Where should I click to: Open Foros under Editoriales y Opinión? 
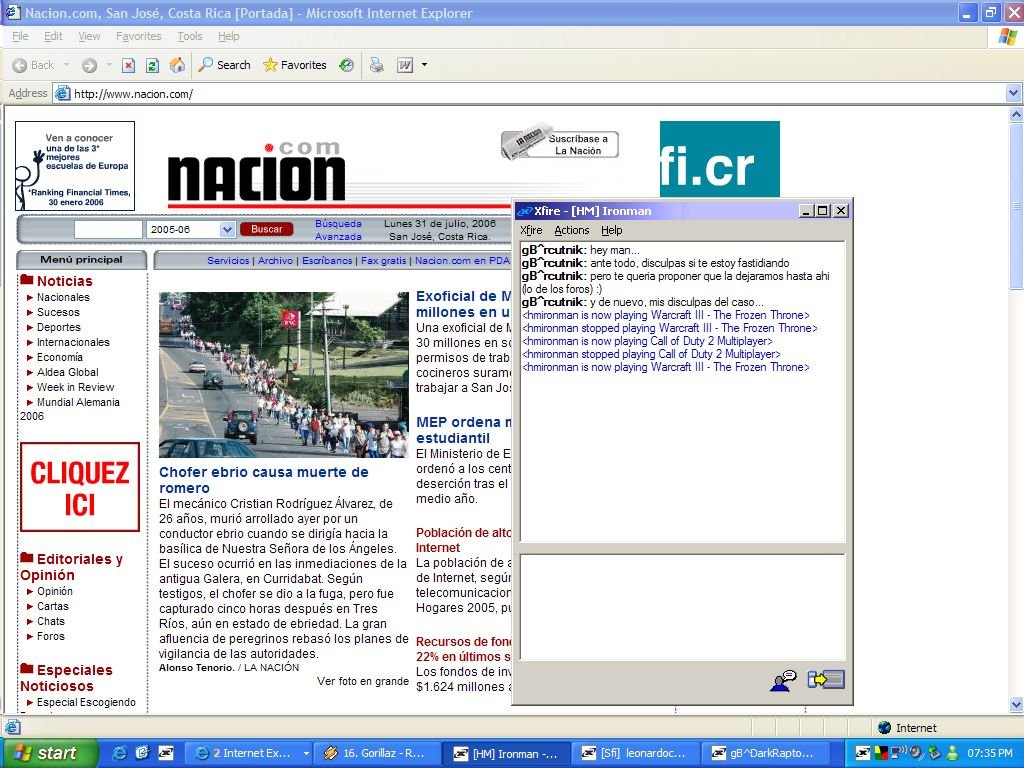[51, 636]
